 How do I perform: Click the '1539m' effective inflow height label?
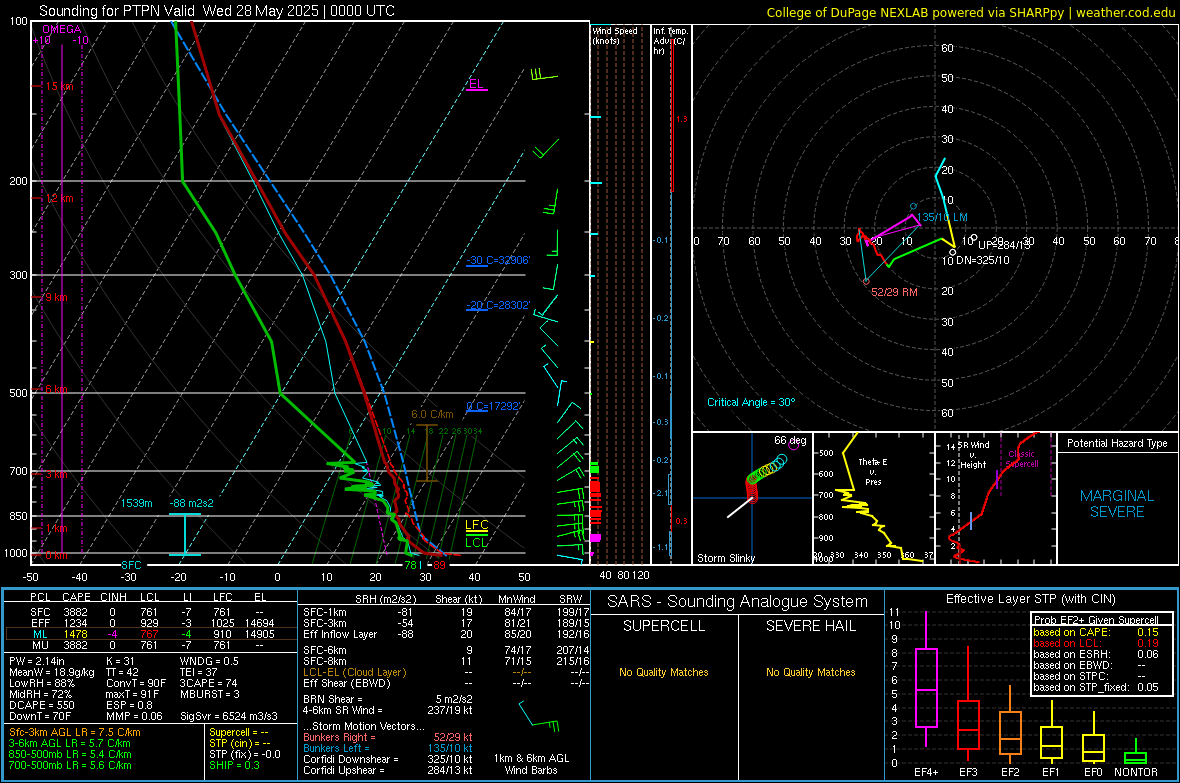tap(137, 503)
